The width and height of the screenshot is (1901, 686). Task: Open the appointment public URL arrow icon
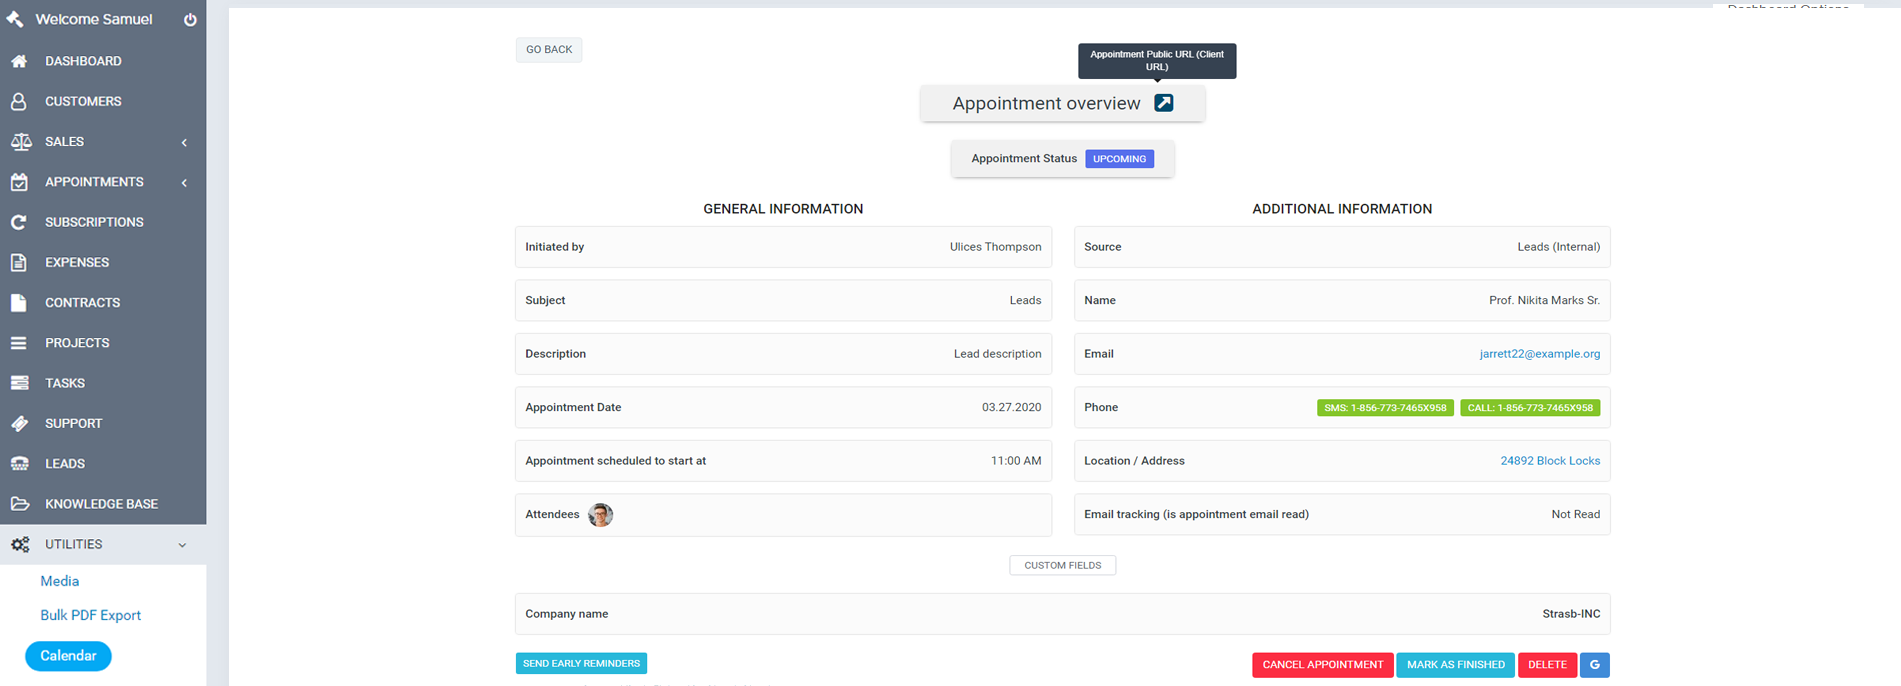(1164, 103)
